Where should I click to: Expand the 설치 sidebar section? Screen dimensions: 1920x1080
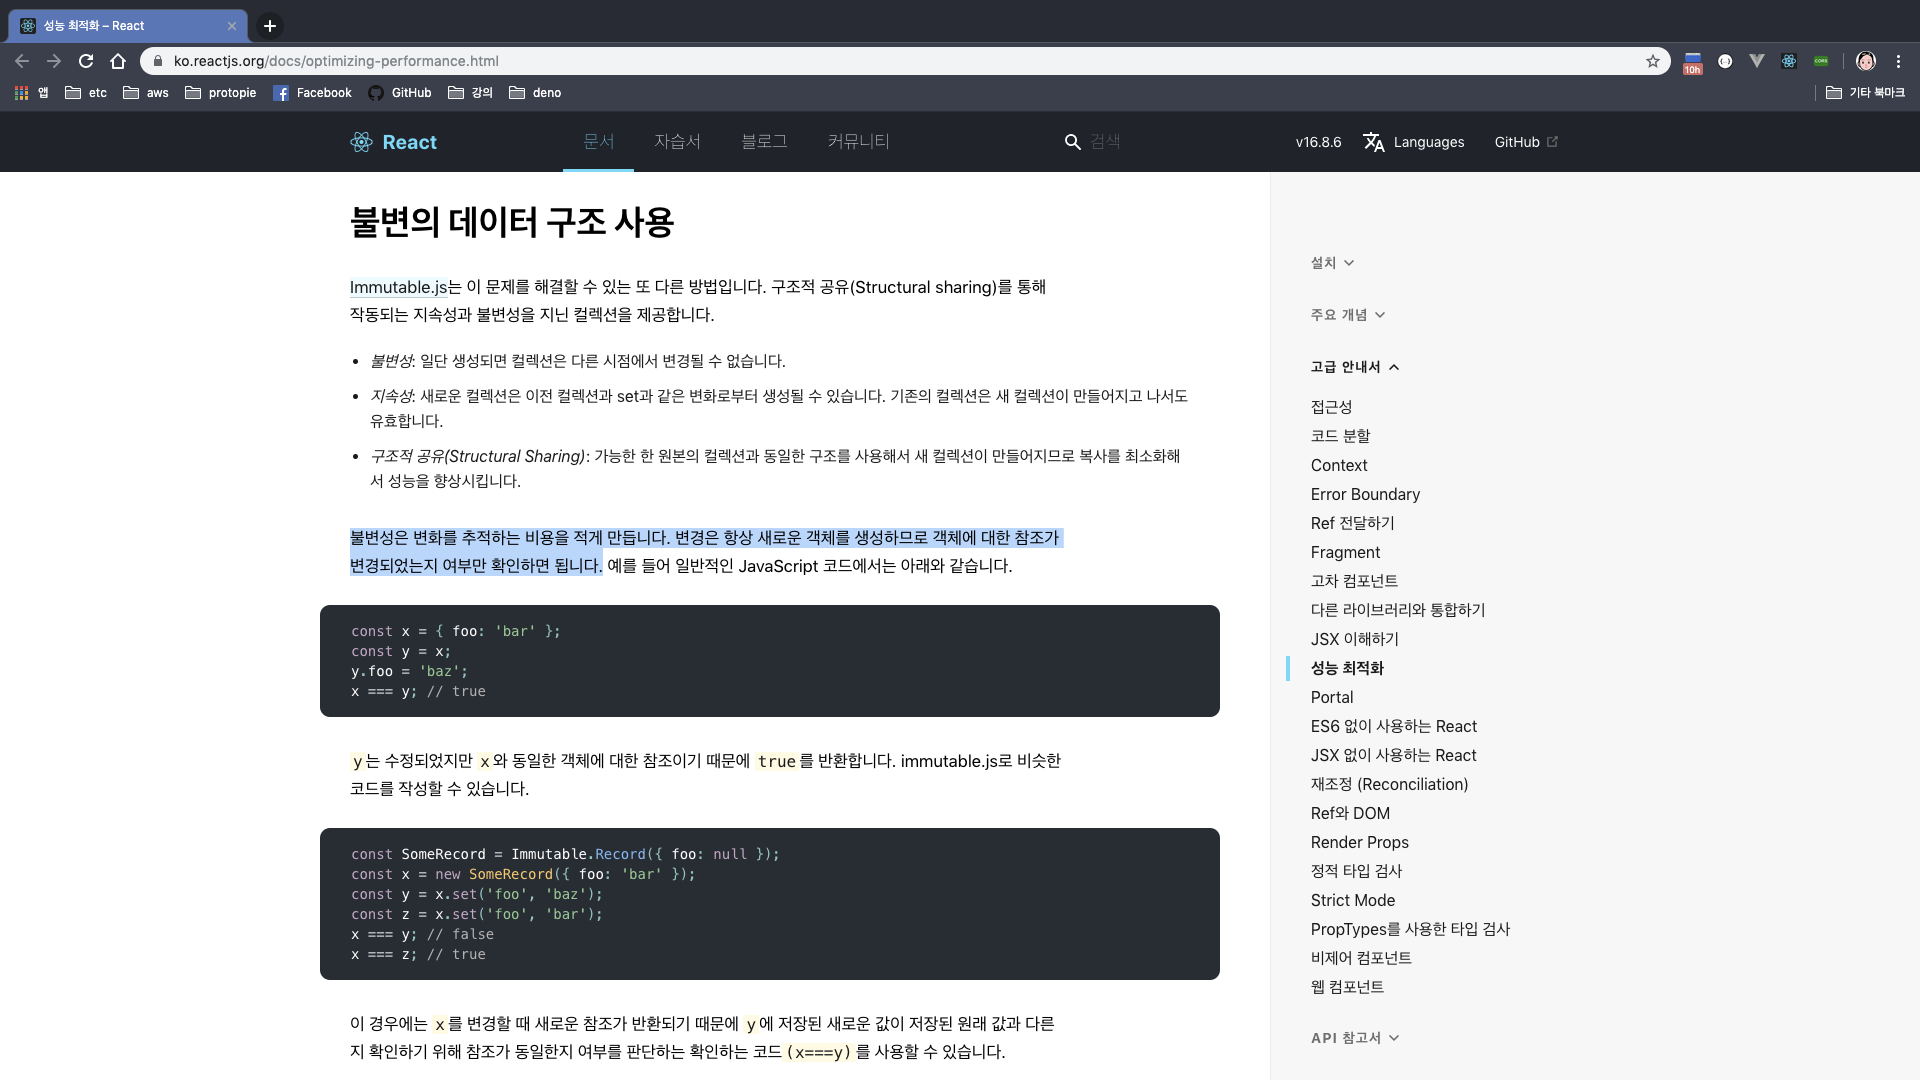[x=1332, y=263]
